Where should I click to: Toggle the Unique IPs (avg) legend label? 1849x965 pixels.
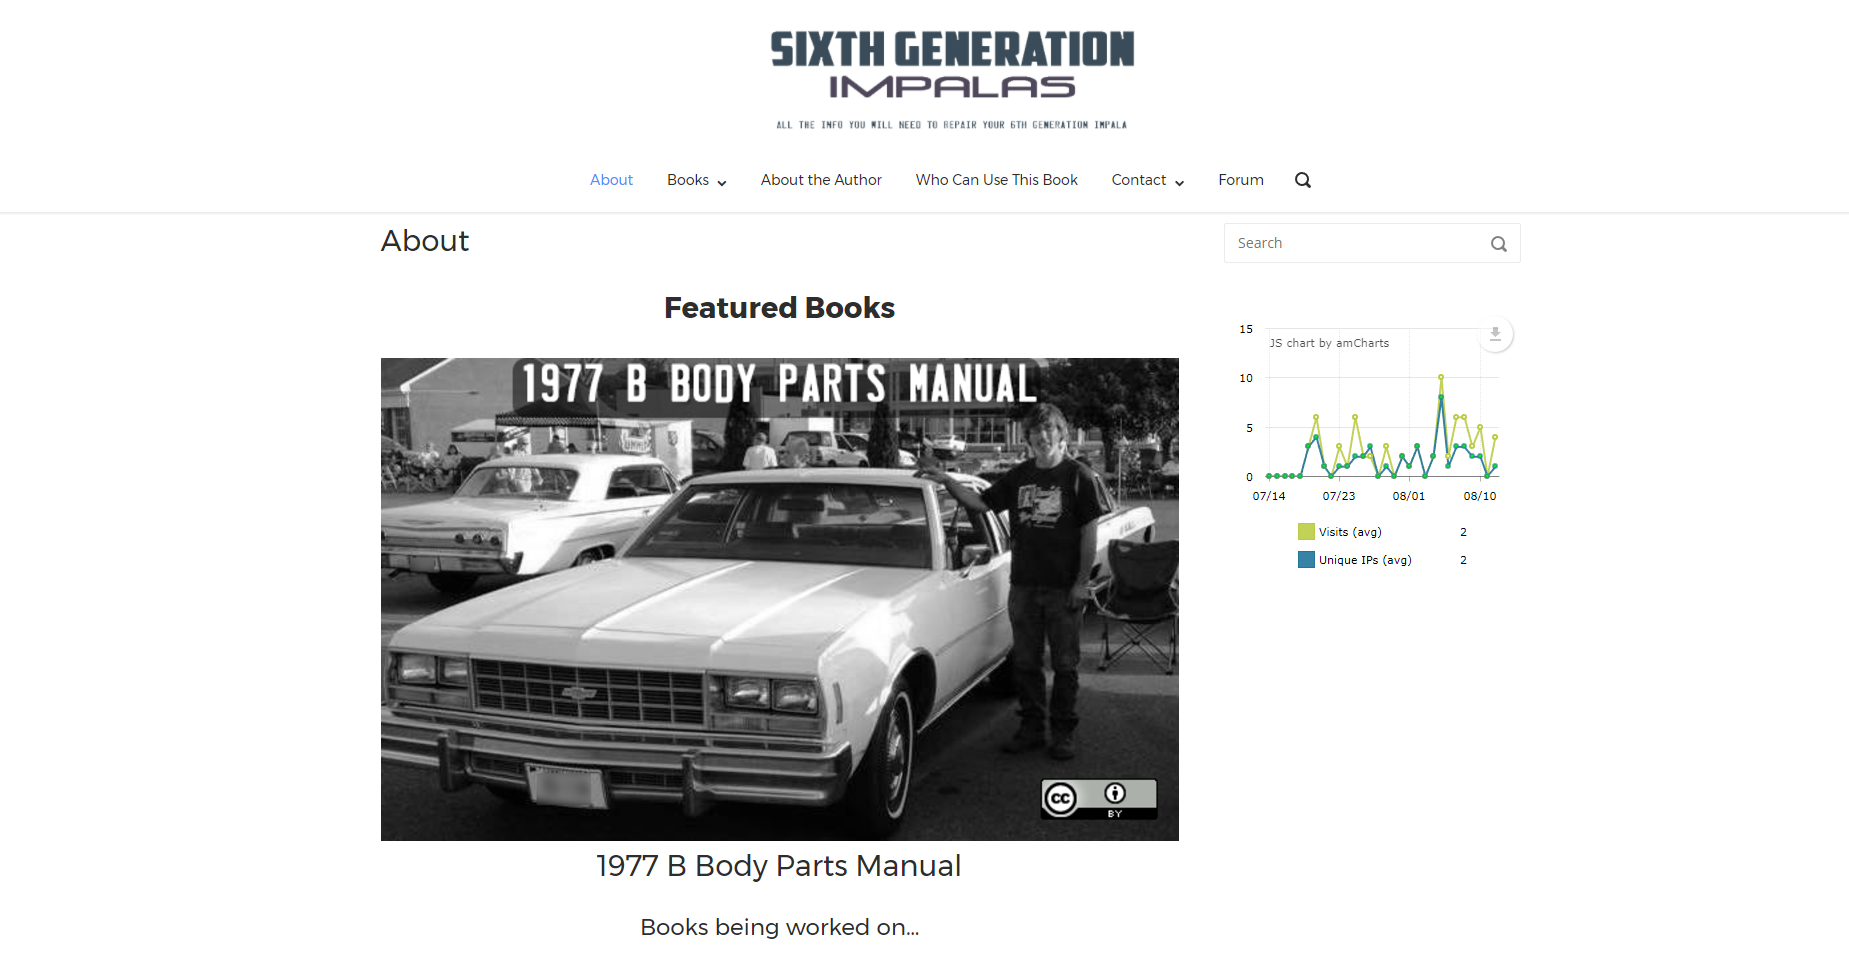(1365, 560)
